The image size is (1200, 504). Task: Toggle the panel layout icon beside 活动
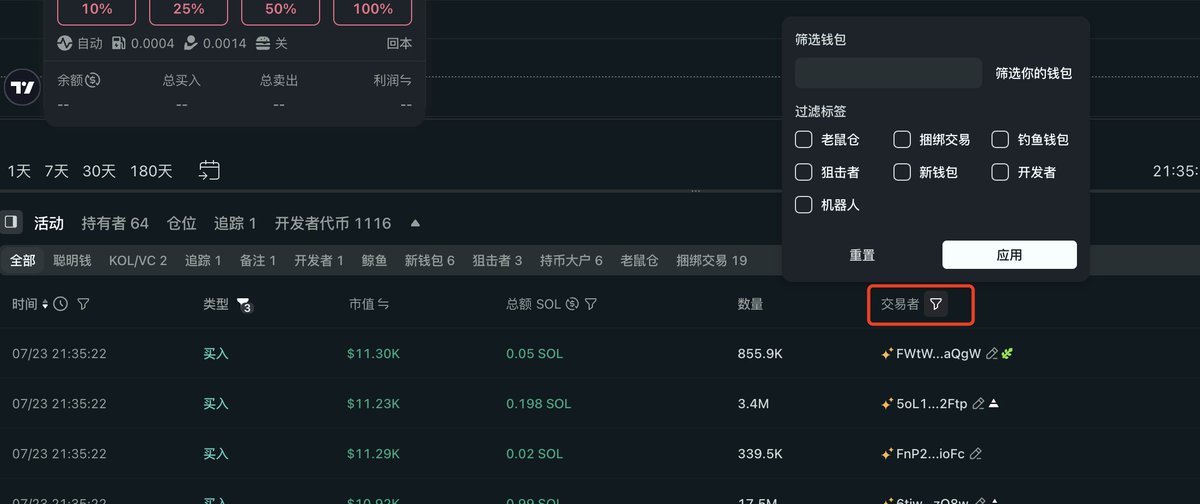(10, 222)
